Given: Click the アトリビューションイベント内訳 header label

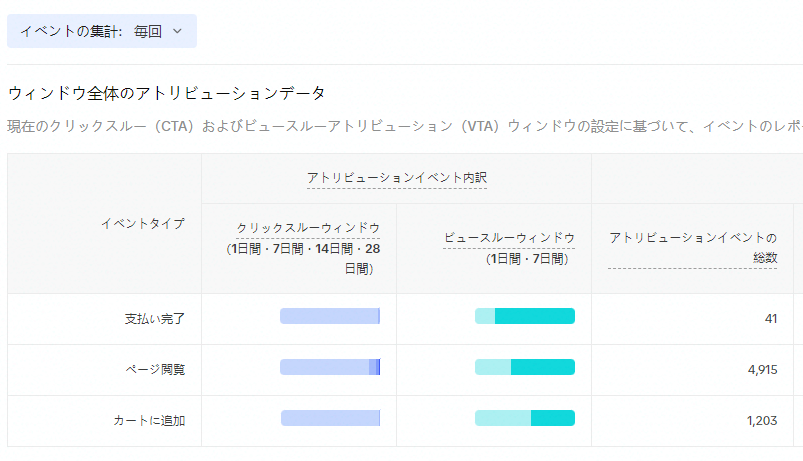Looking at the screenshot, I should pos(396,178).
